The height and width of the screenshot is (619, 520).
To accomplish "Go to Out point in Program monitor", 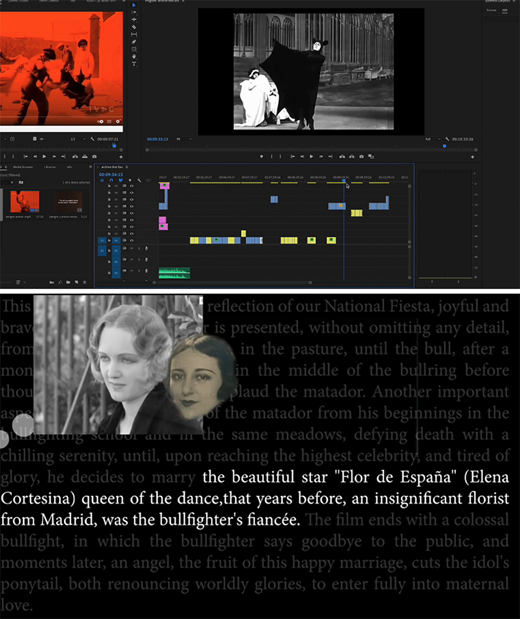I will [x=330, y=157].
